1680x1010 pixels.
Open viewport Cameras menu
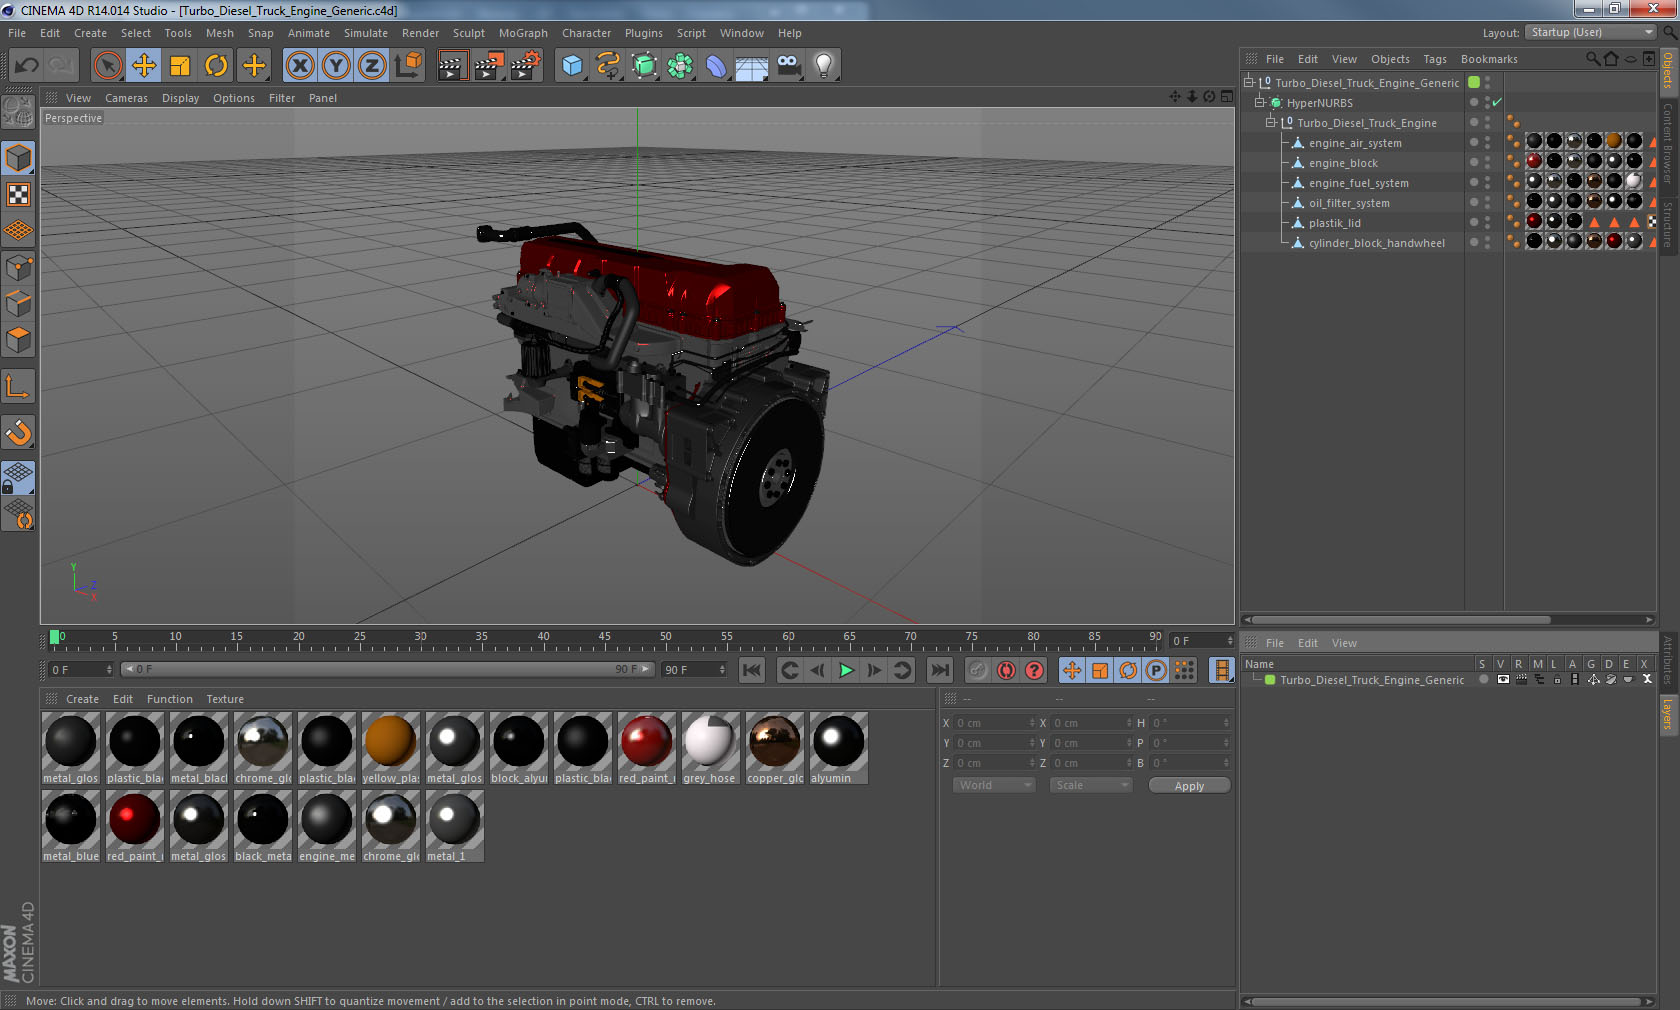(x=126, y=98)
